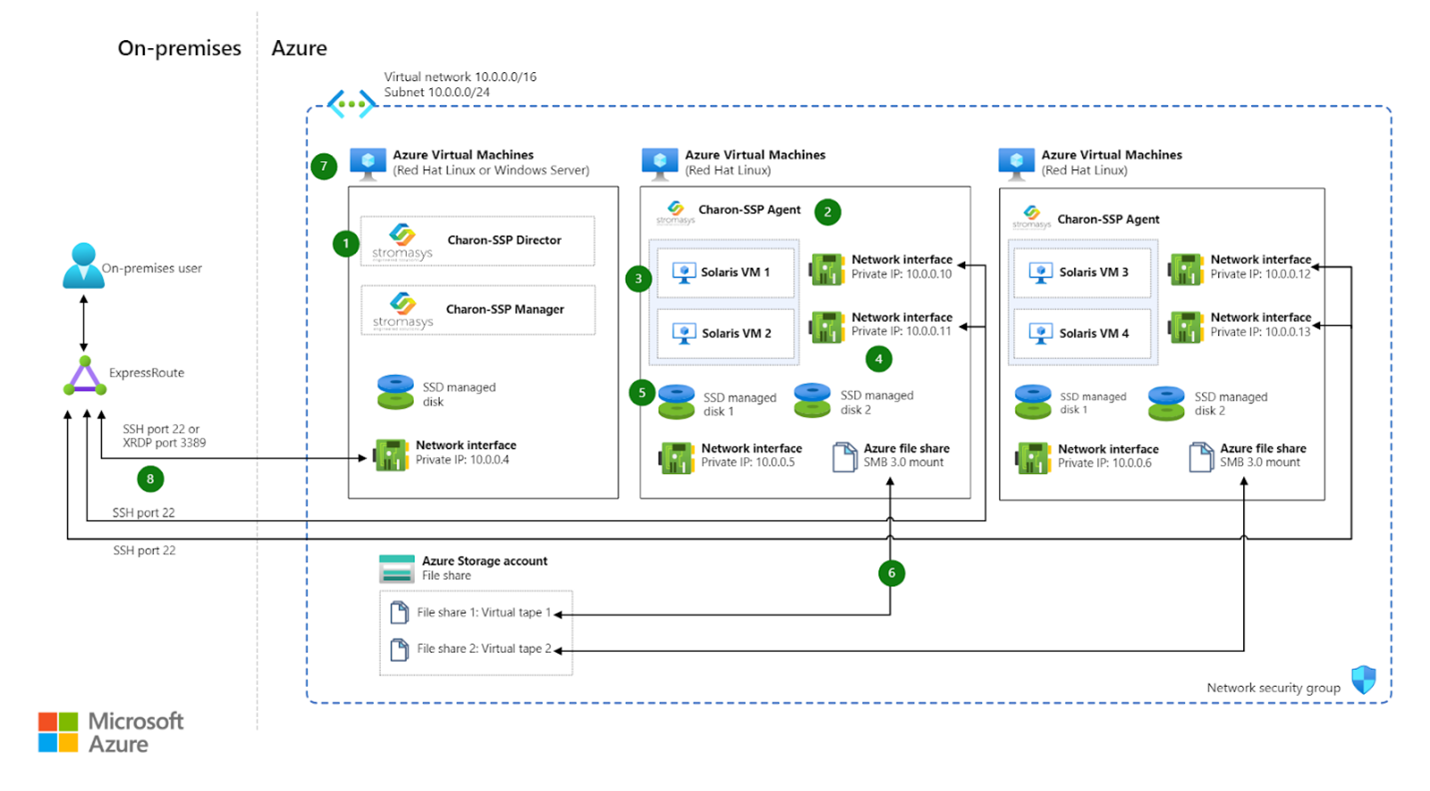This screenshot has width=1430, height=791.
Task: Select the "On-premises user" label text
Action: click(152, 269)
